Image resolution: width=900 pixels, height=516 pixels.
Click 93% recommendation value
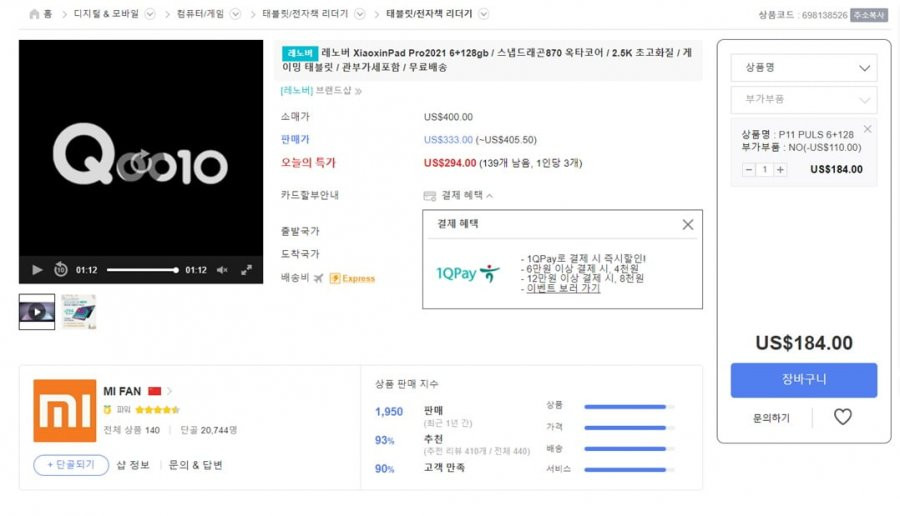pyautogui.click(x=385, y=440)
